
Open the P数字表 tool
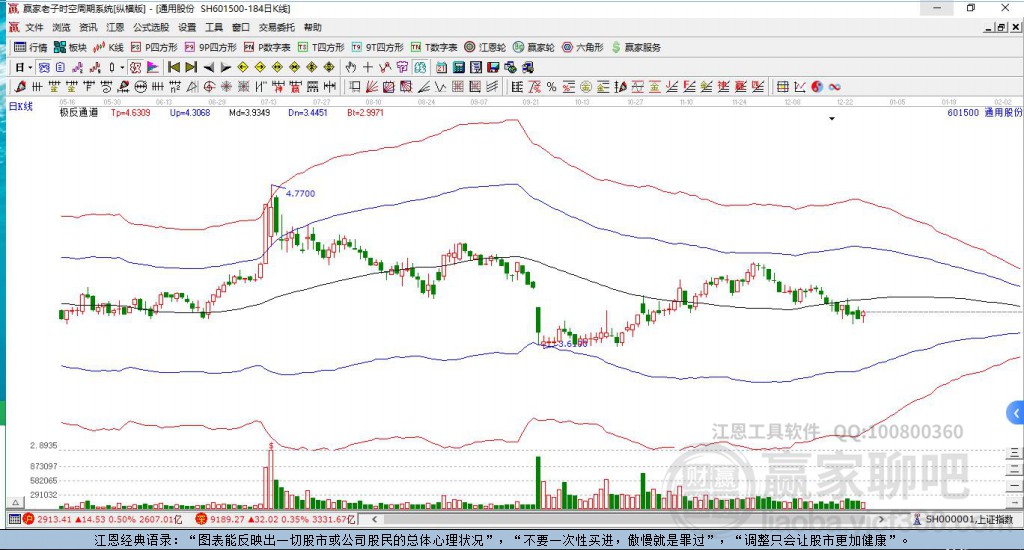[267, 47]
